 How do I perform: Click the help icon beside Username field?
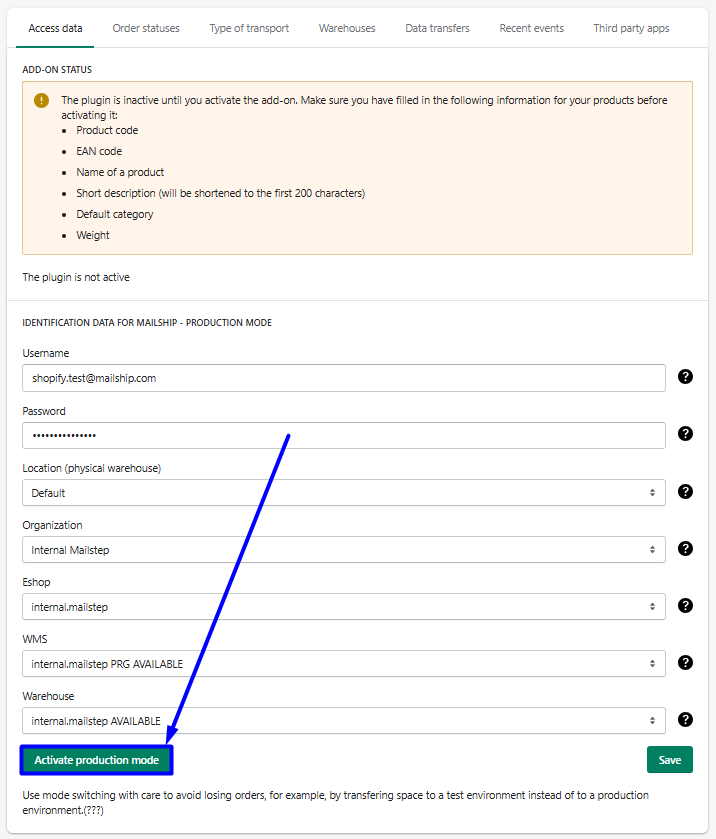tap(685, 377)
